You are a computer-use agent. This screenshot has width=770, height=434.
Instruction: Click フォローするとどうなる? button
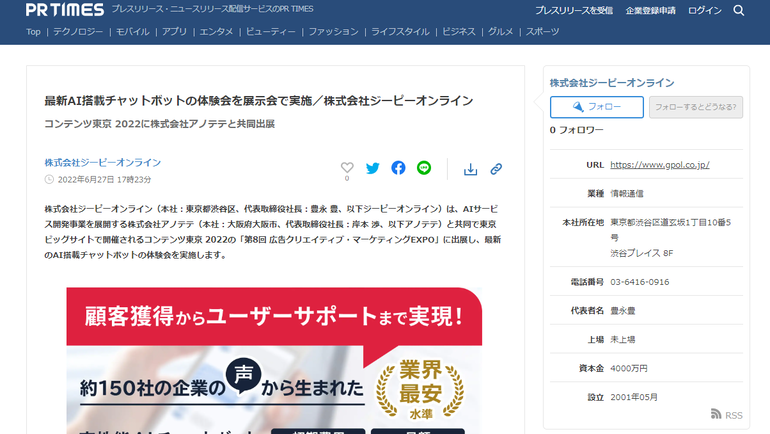click(x=695, y=107)
